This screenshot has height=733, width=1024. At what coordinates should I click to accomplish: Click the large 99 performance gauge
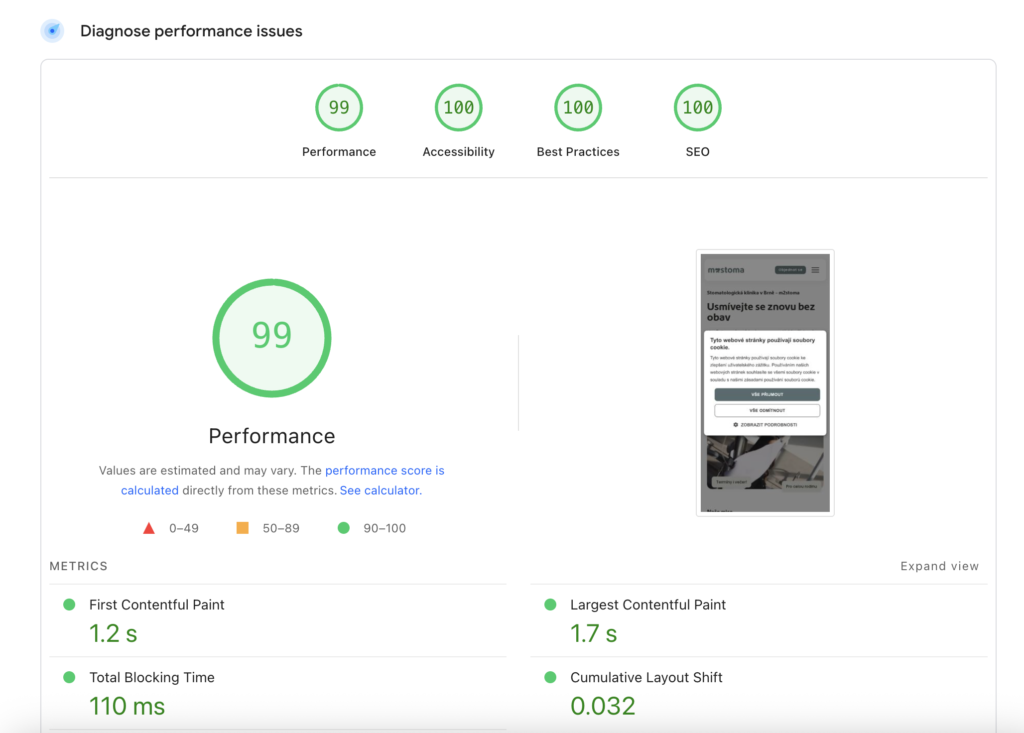tap(272, 337)
